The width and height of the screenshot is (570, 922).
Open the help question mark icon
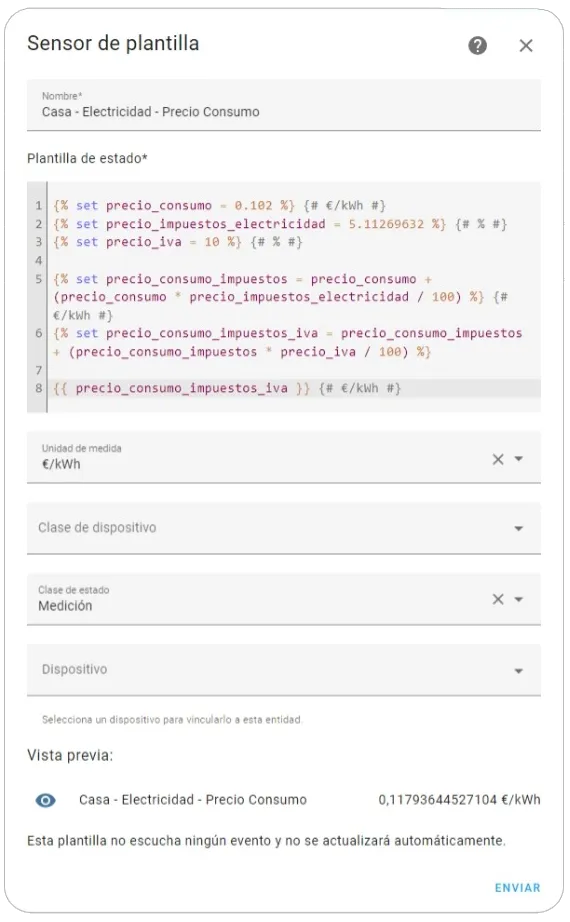pos(477,45)
